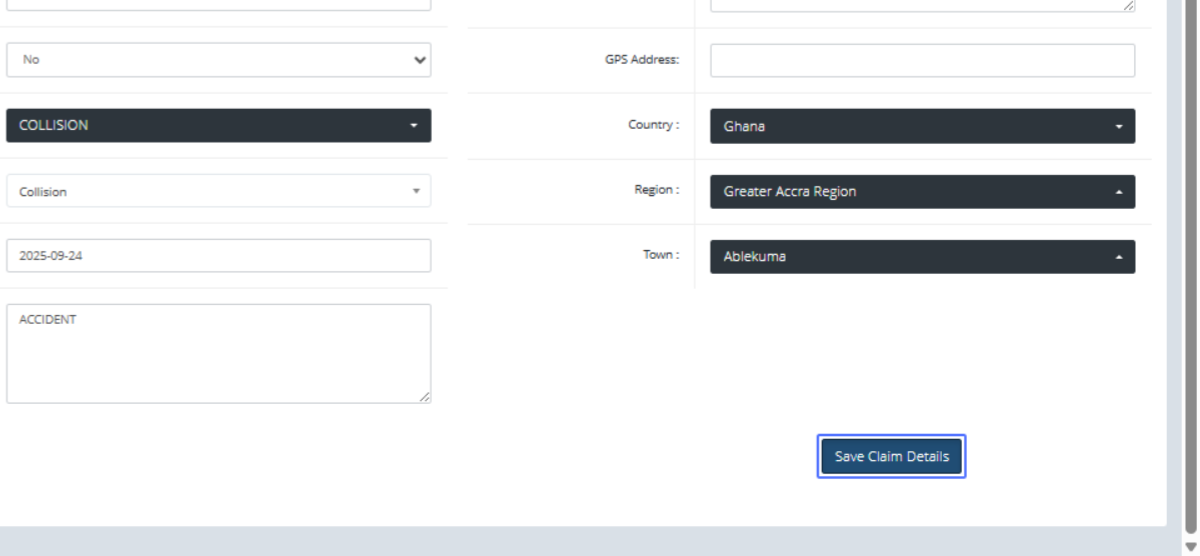Click the resize handle above GPS Address
The width and height of the screenshot is (1200, 556).
(1129, 6)
